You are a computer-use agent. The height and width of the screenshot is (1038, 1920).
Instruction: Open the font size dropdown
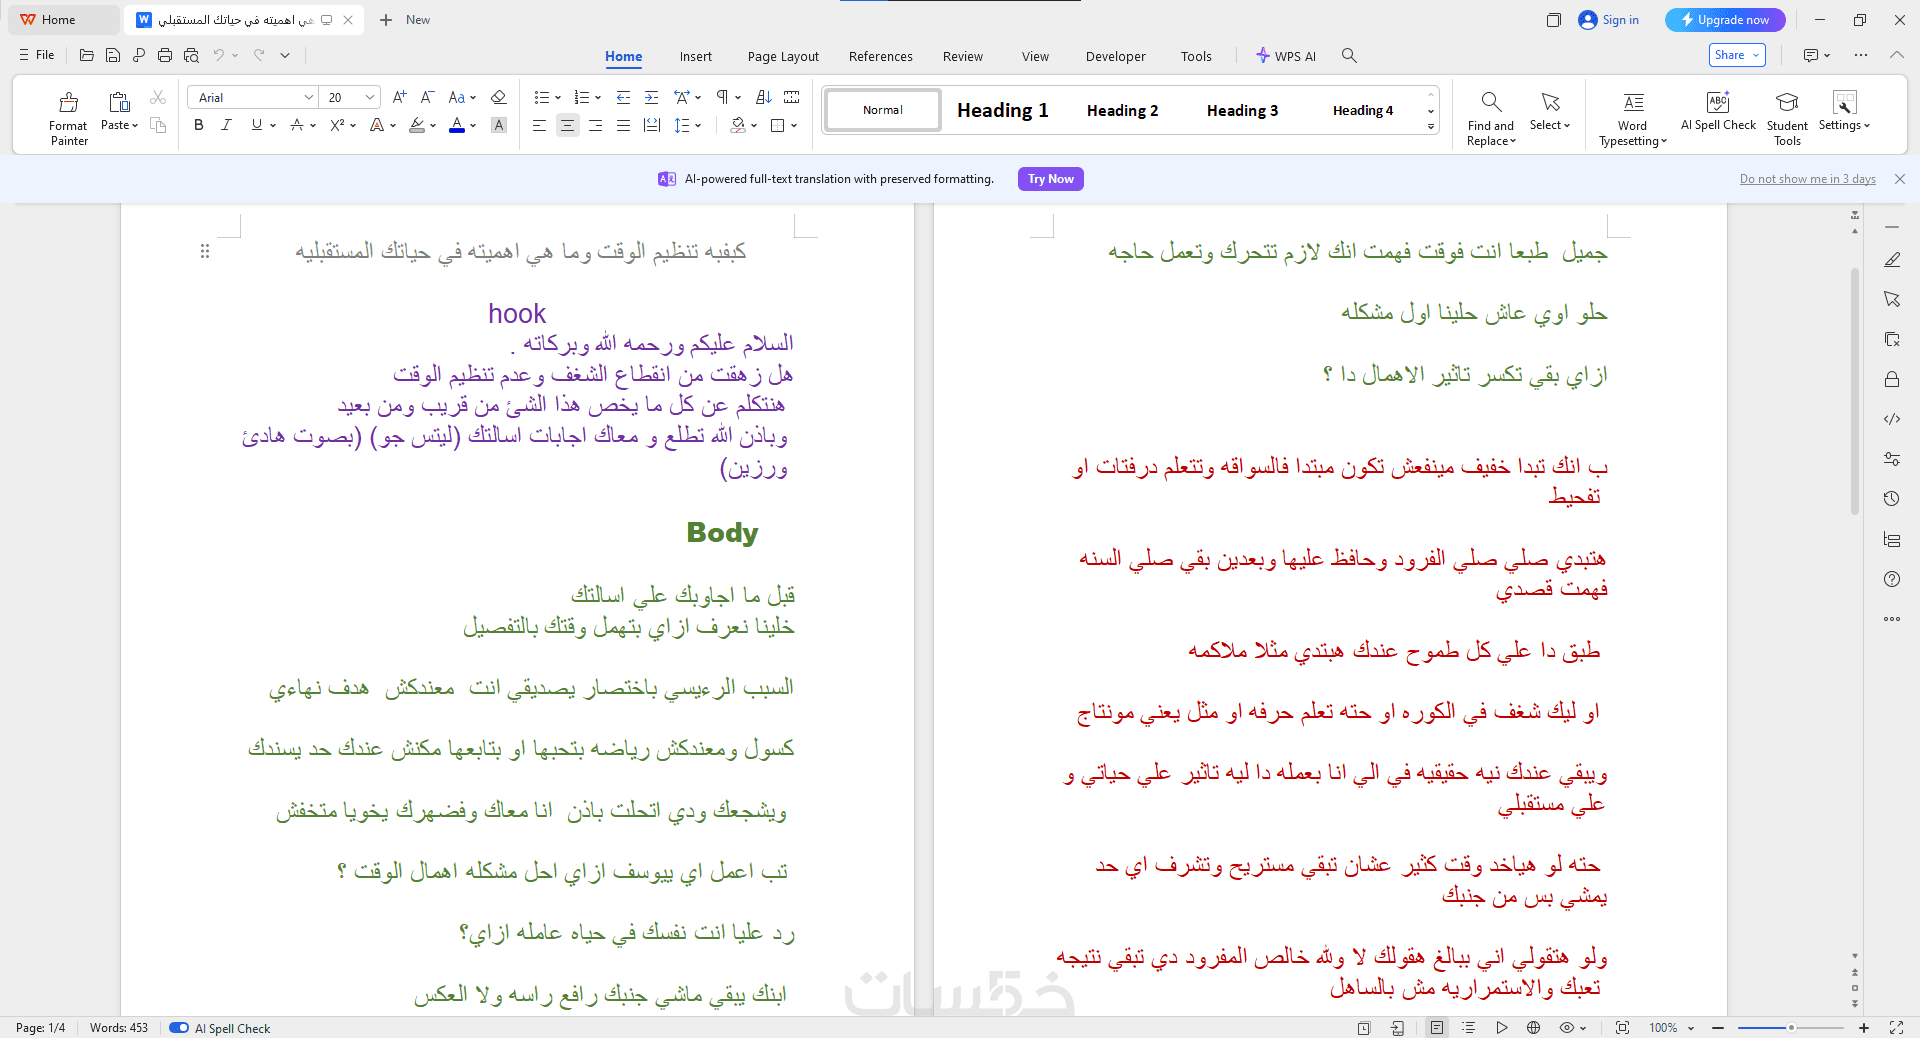pyautogui.click(x=370, y=97)
